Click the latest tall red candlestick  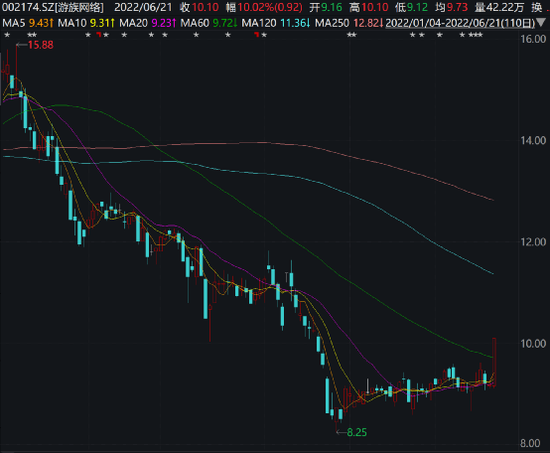(494, 362)
